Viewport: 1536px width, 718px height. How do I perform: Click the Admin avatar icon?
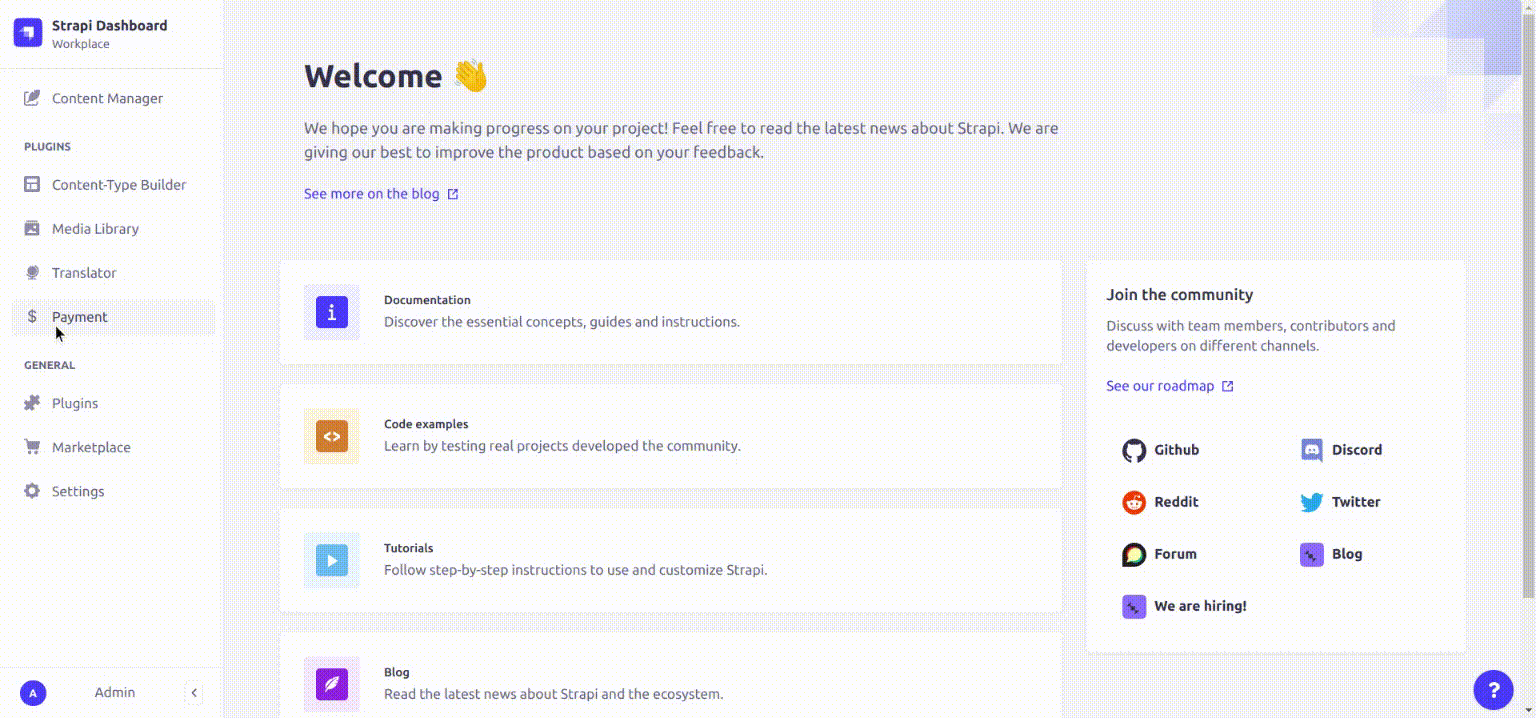33,693
